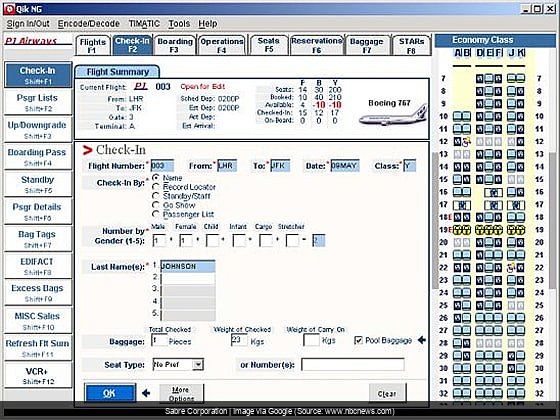Uncheck the Pool Baggage checkbox
This screenshot has width=560, height=420.
click(358, 340)
